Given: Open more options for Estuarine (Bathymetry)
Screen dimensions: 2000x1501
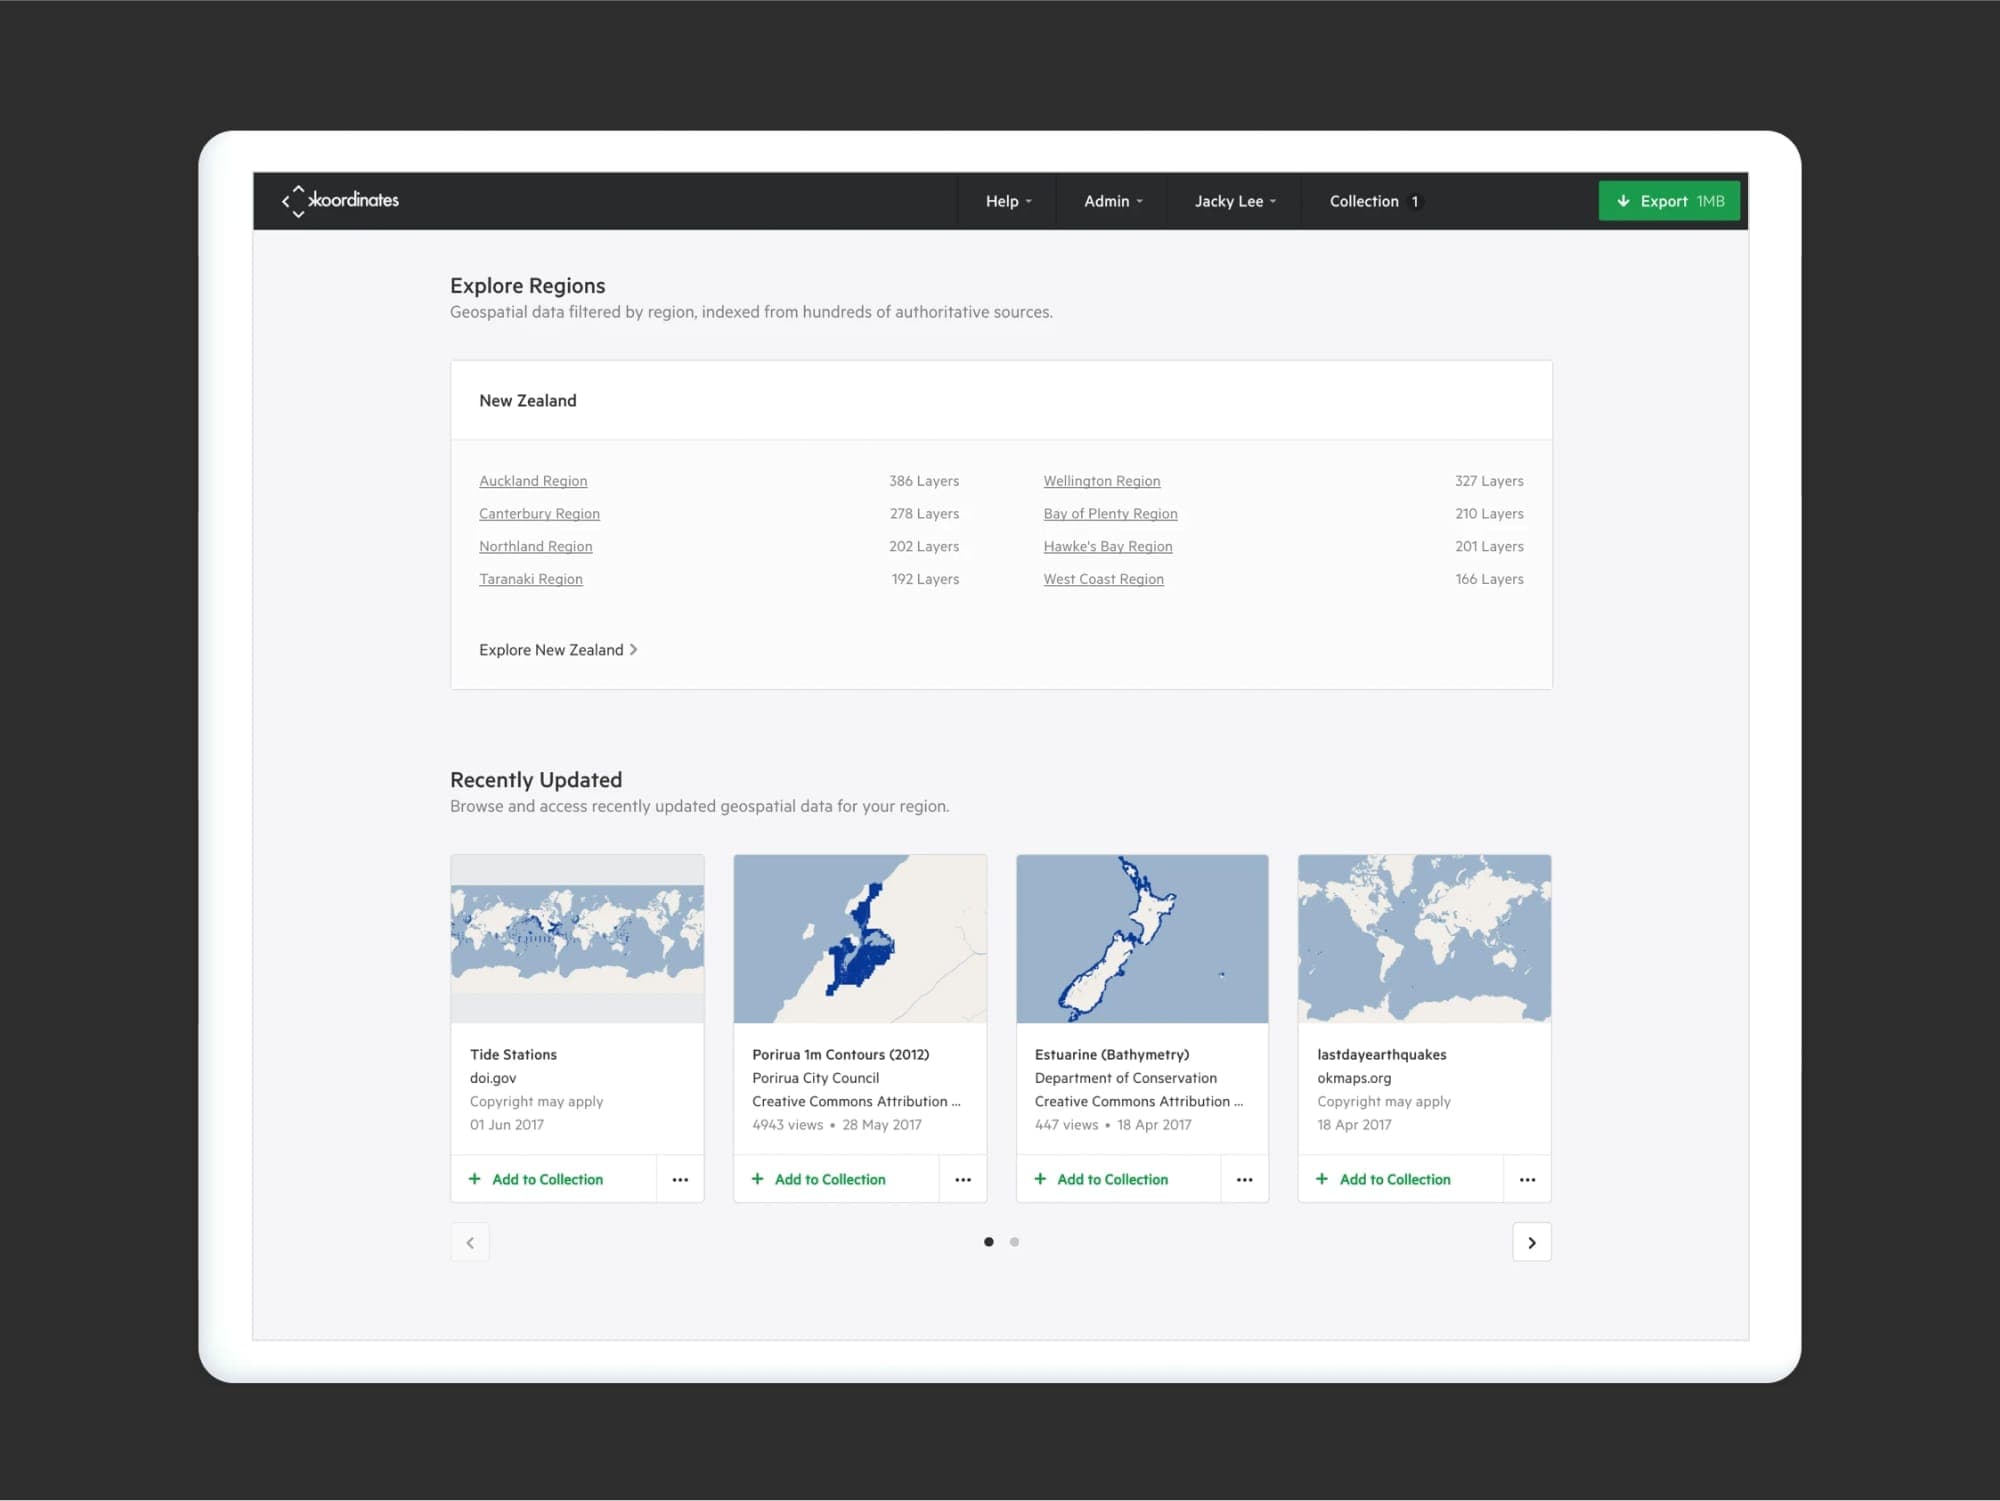Looking at the screenshot, I should 1245,1180.
